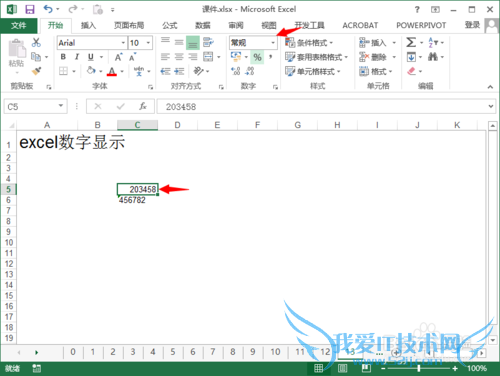The width and height of the screenshot is (500, 376).
Task: Align text left
Action: pos(165,57)
